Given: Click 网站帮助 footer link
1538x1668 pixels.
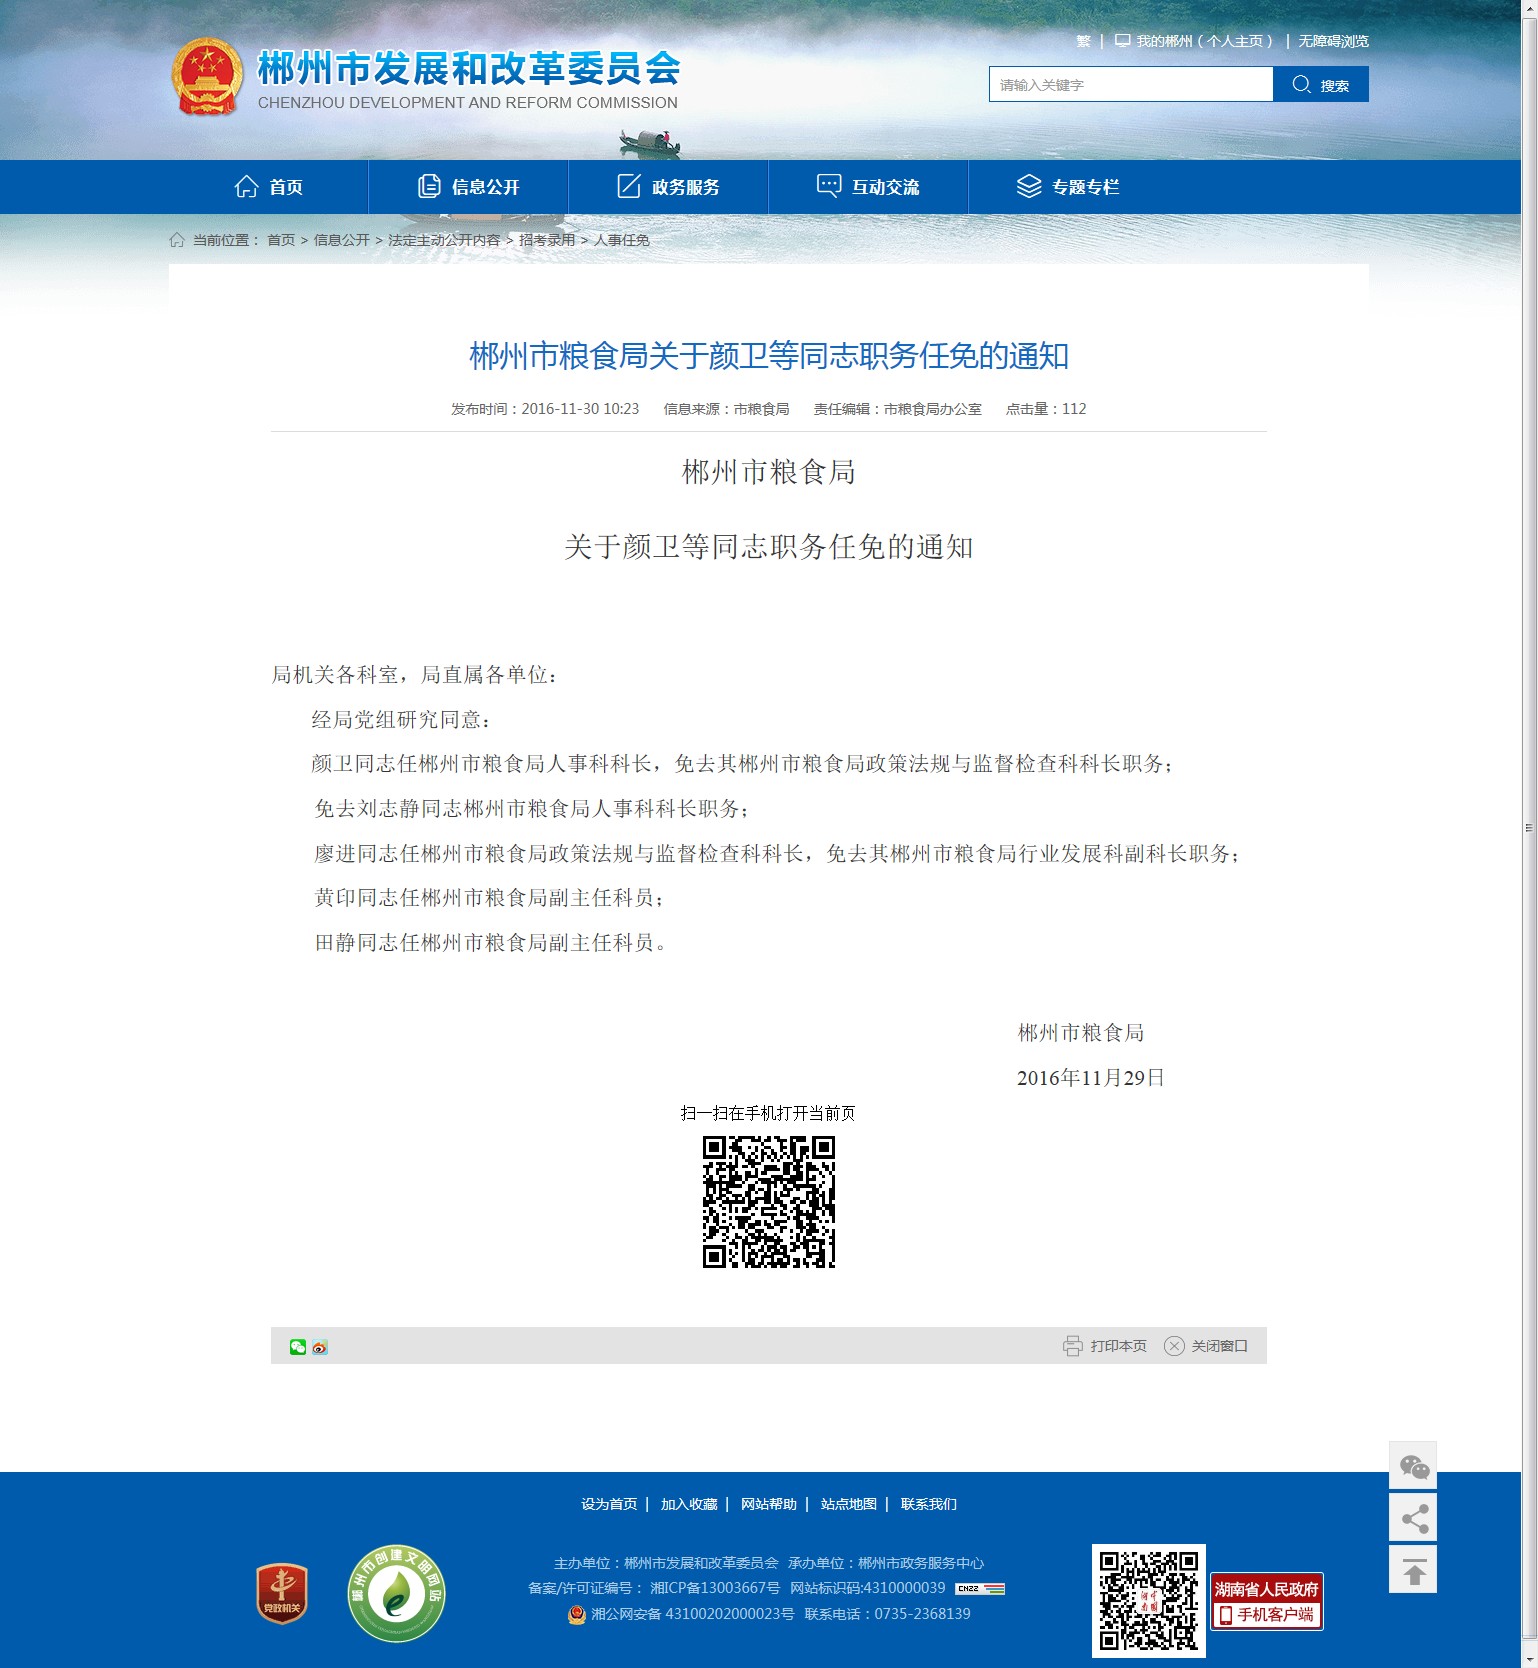Looking at the screenshot, I should (x=769, y=1504).
